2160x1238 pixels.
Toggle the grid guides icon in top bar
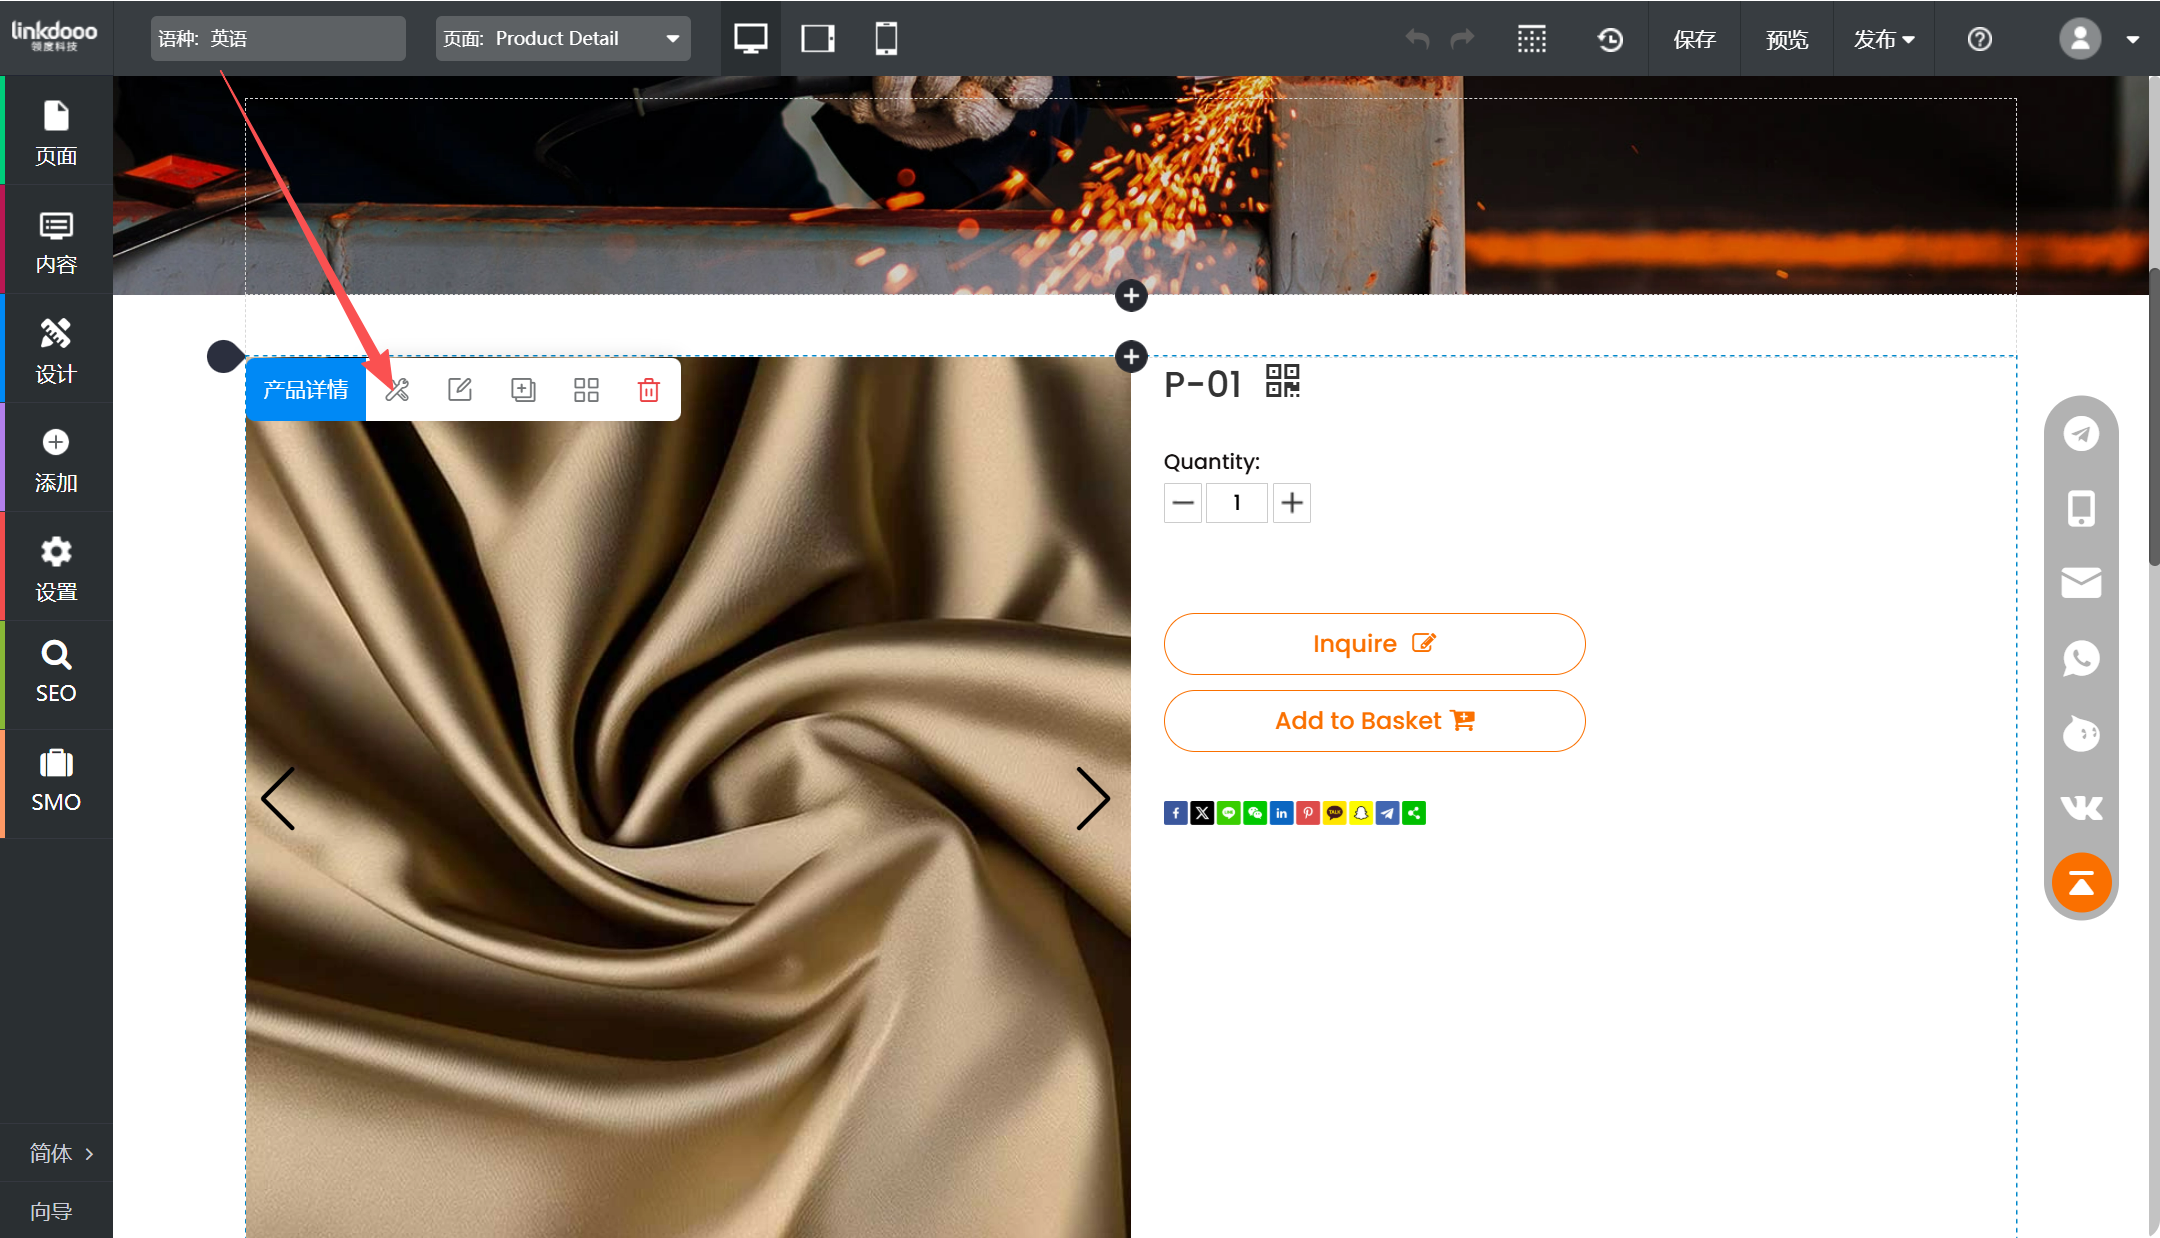click(1531, 39)
